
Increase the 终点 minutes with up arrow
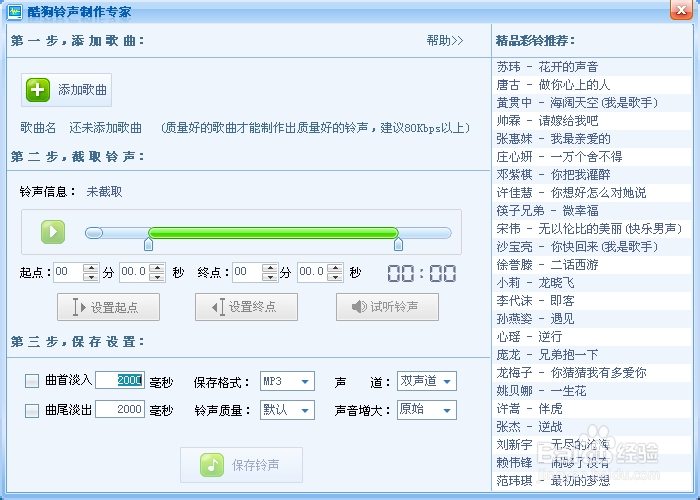[x=270, y=267]
